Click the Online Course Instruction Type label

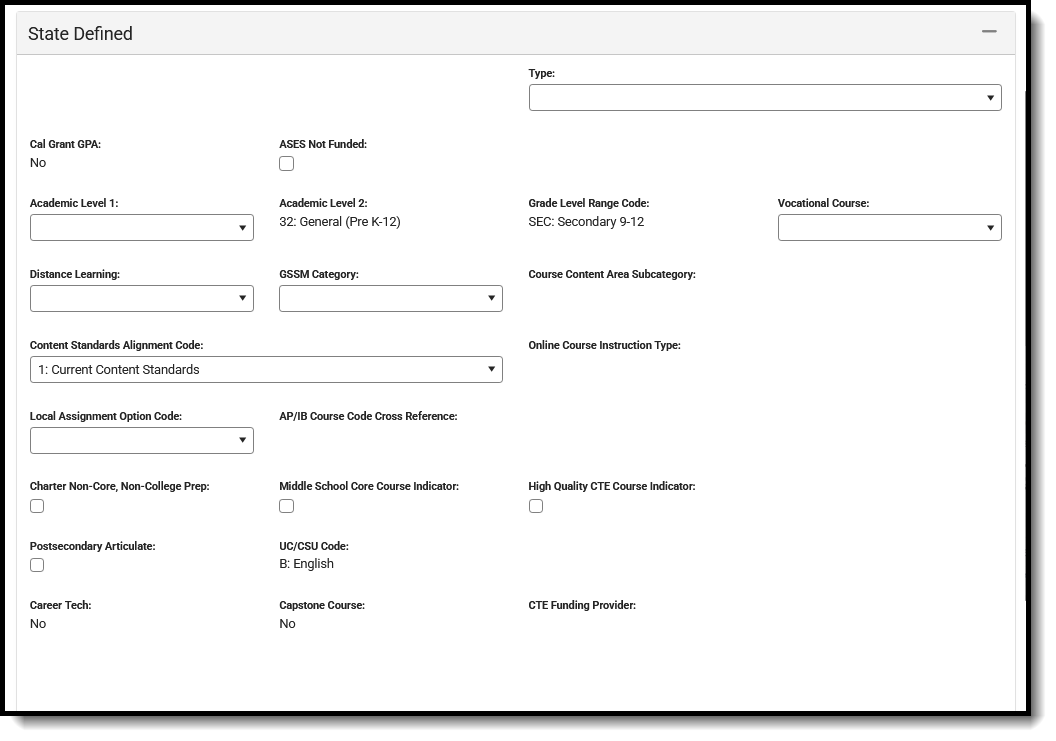(x=605, y=345)
